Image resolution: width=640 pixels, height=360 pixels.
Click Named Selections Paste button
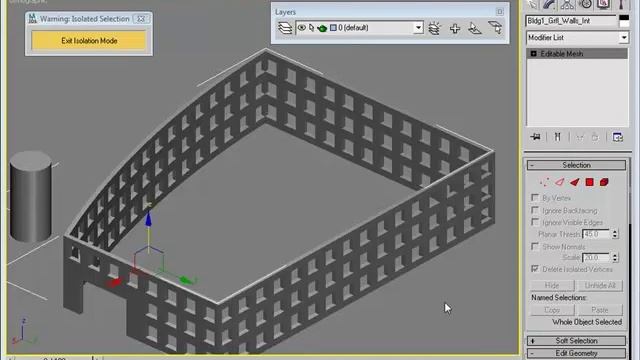(x=600, y=310)
